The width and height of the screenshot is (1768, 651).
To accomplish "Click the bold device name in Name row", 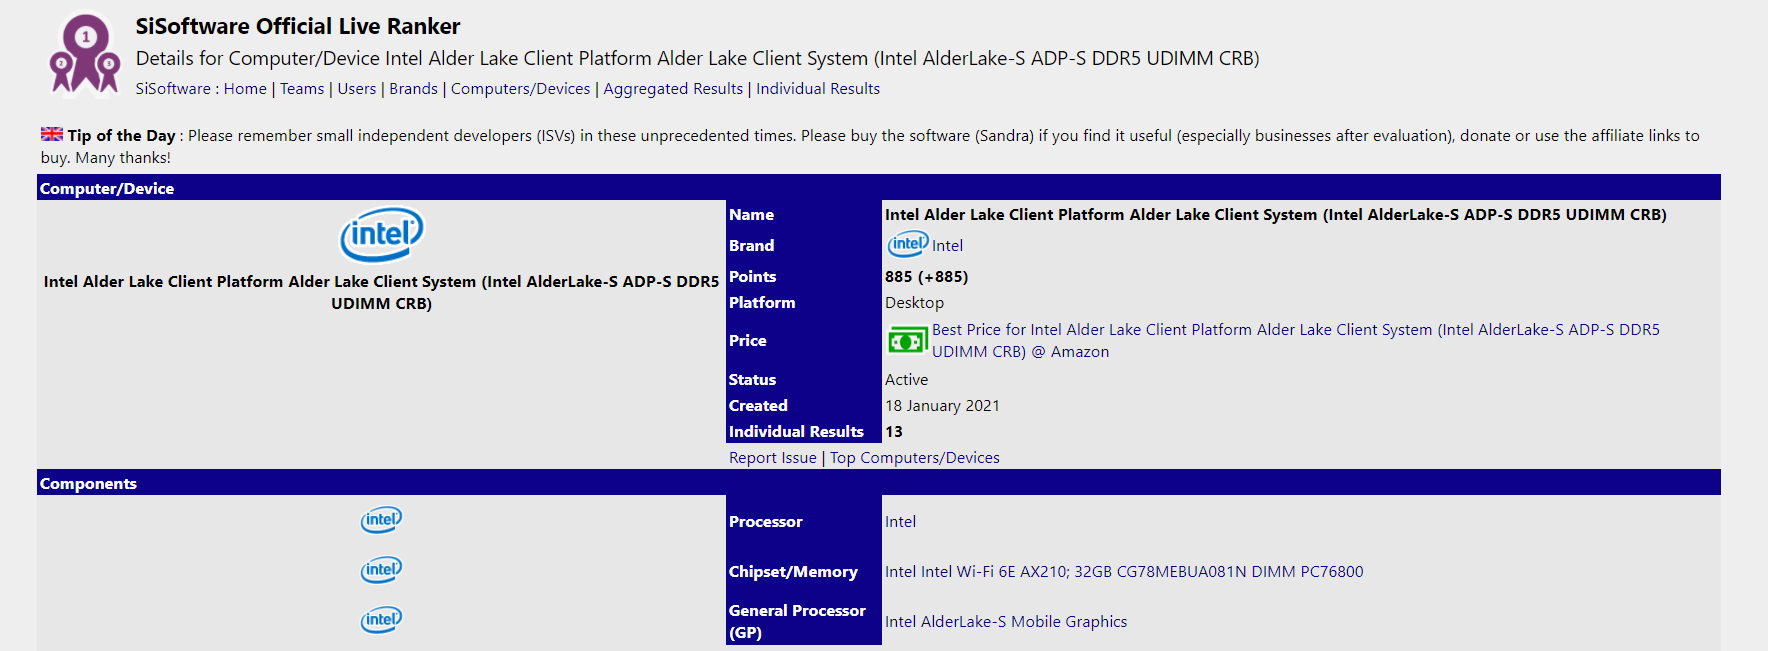I will [x=1275, y=215].
